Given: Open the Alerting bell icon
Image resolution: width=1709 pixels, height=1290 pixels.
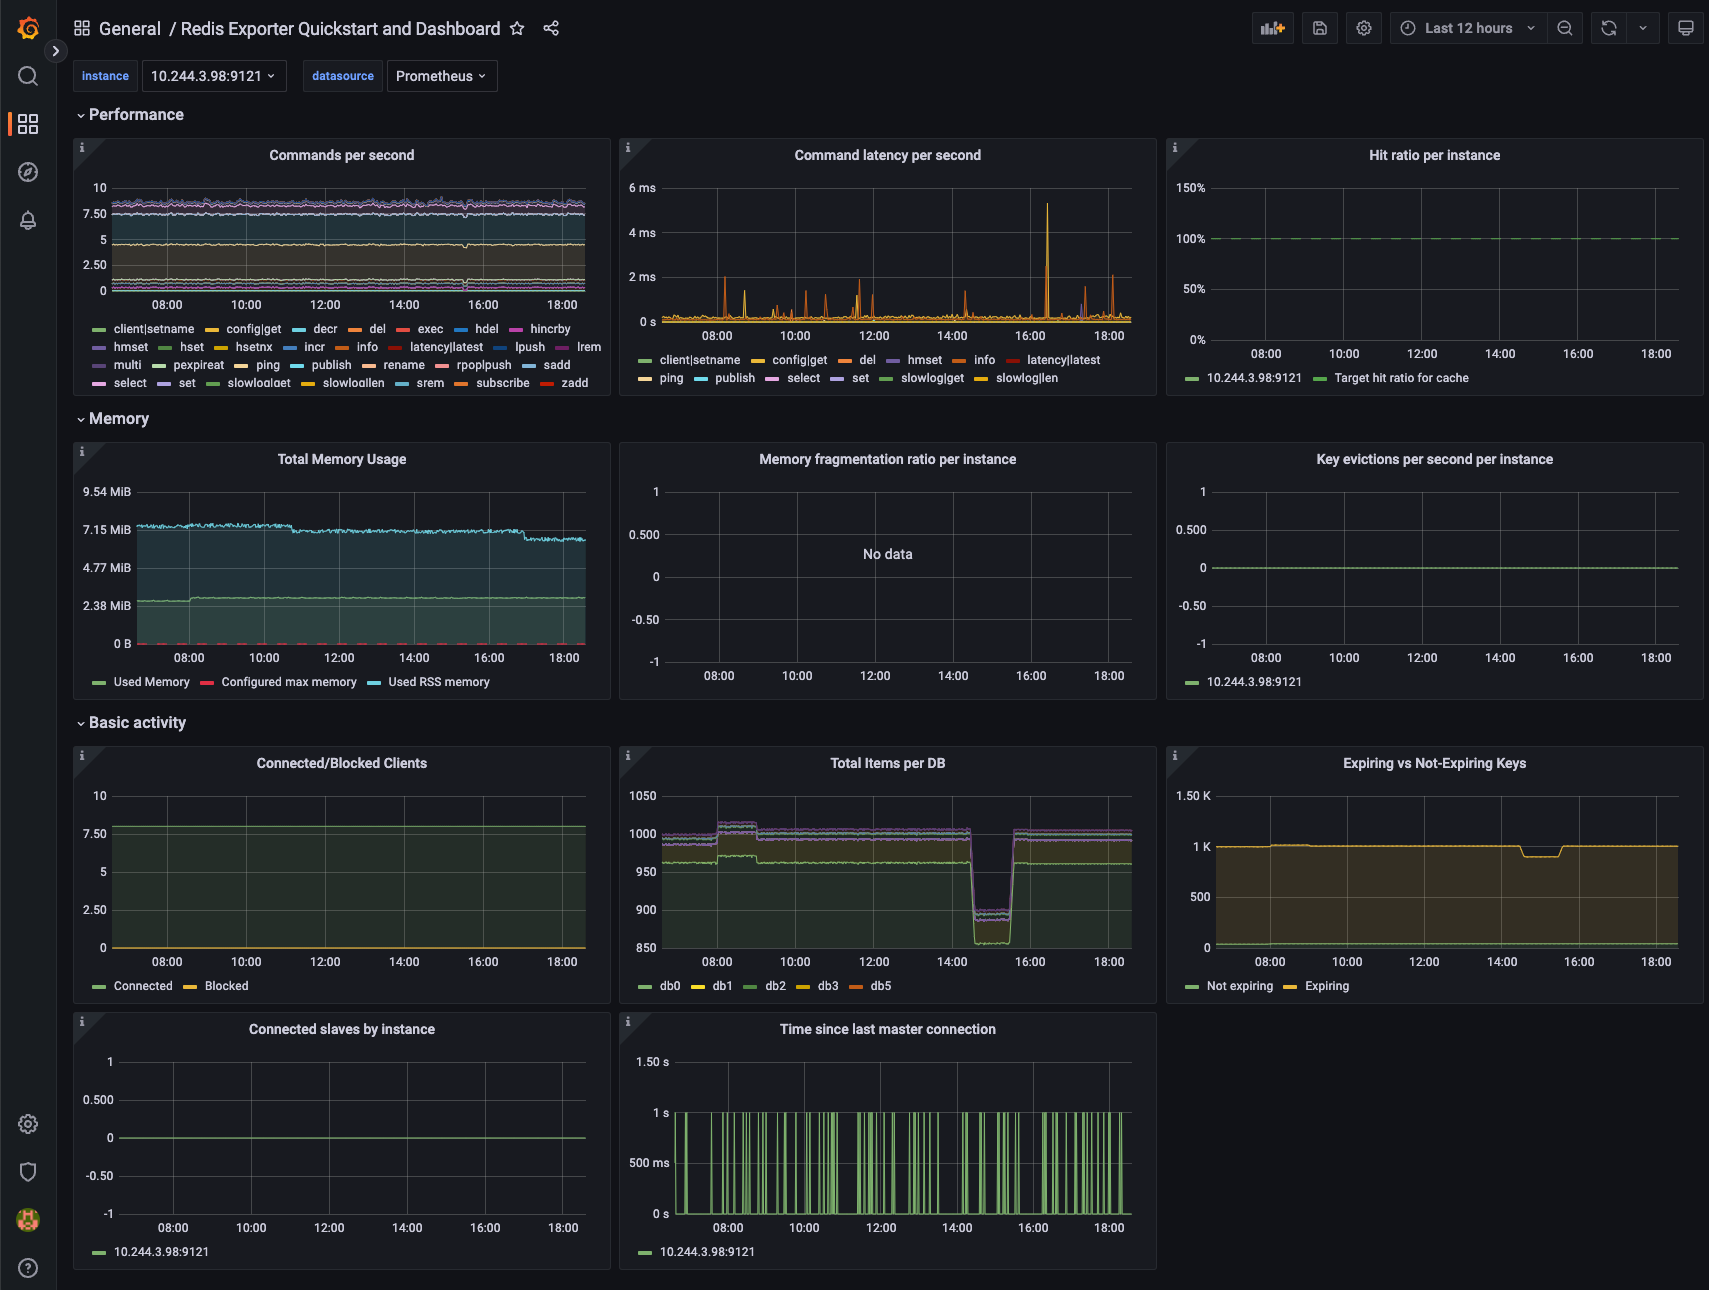Looking at the screenshot, I should [x=28, y=220].
